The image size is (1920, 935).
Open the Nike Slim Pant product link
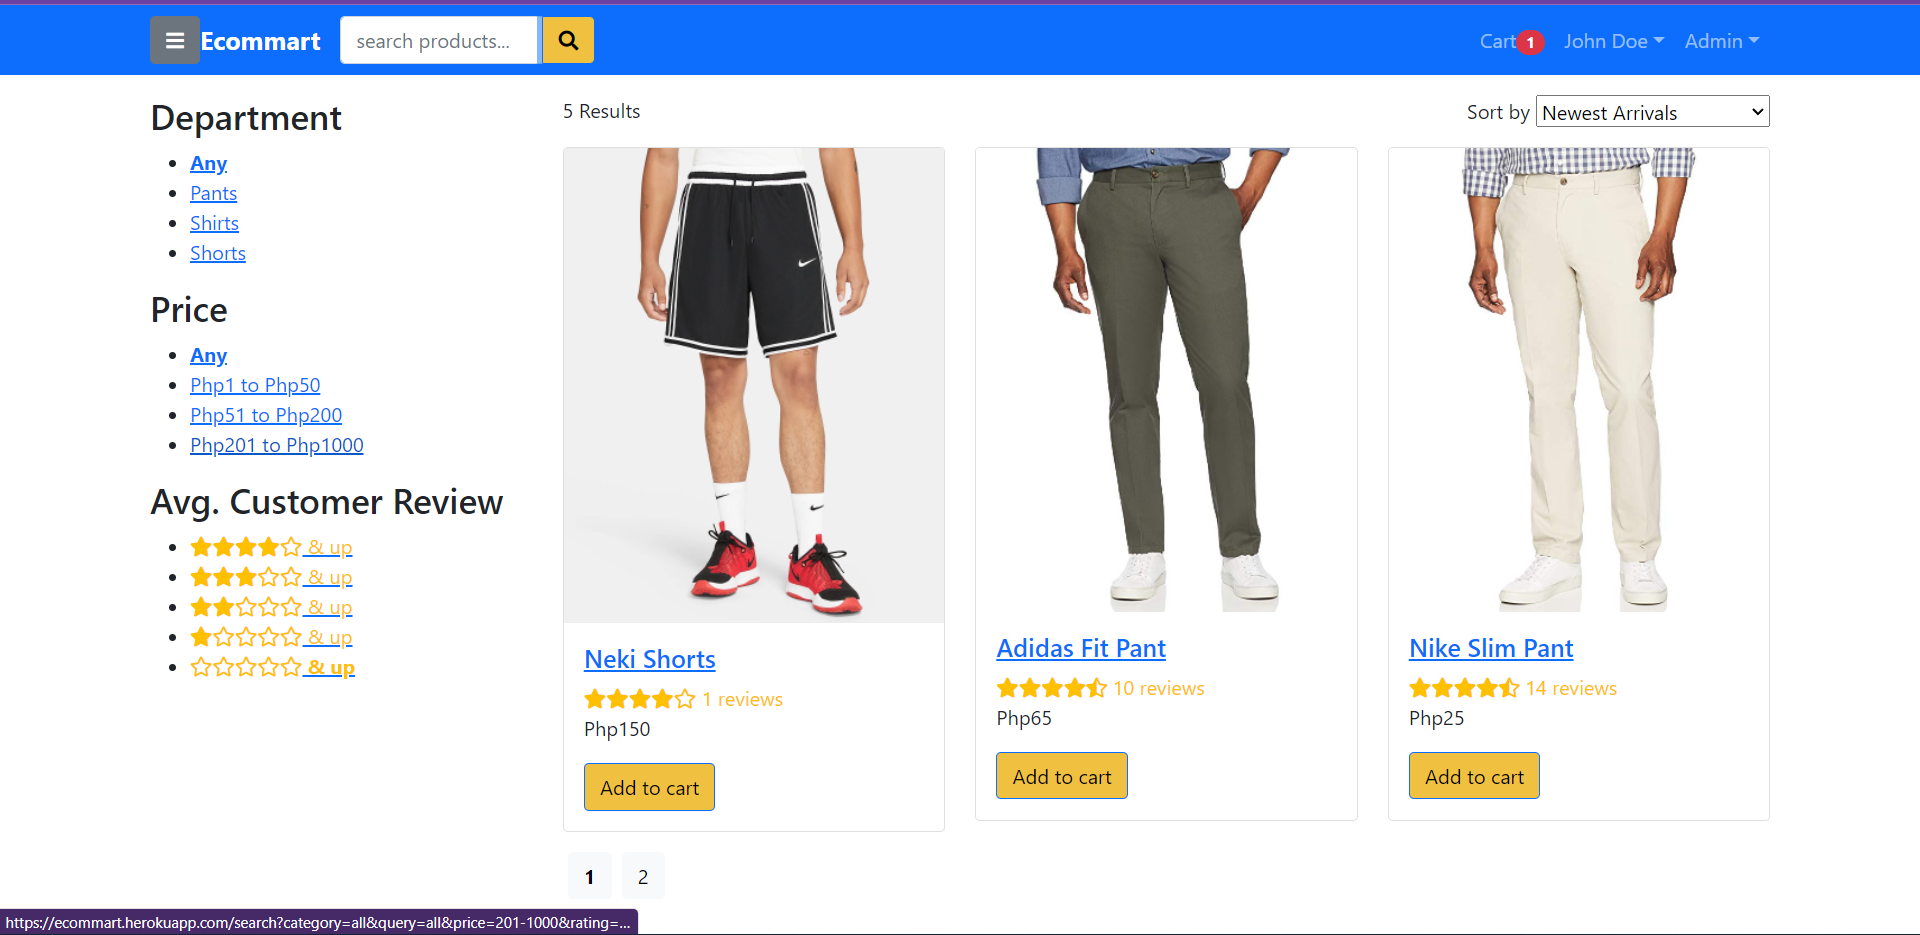(x=1491, y=649)
